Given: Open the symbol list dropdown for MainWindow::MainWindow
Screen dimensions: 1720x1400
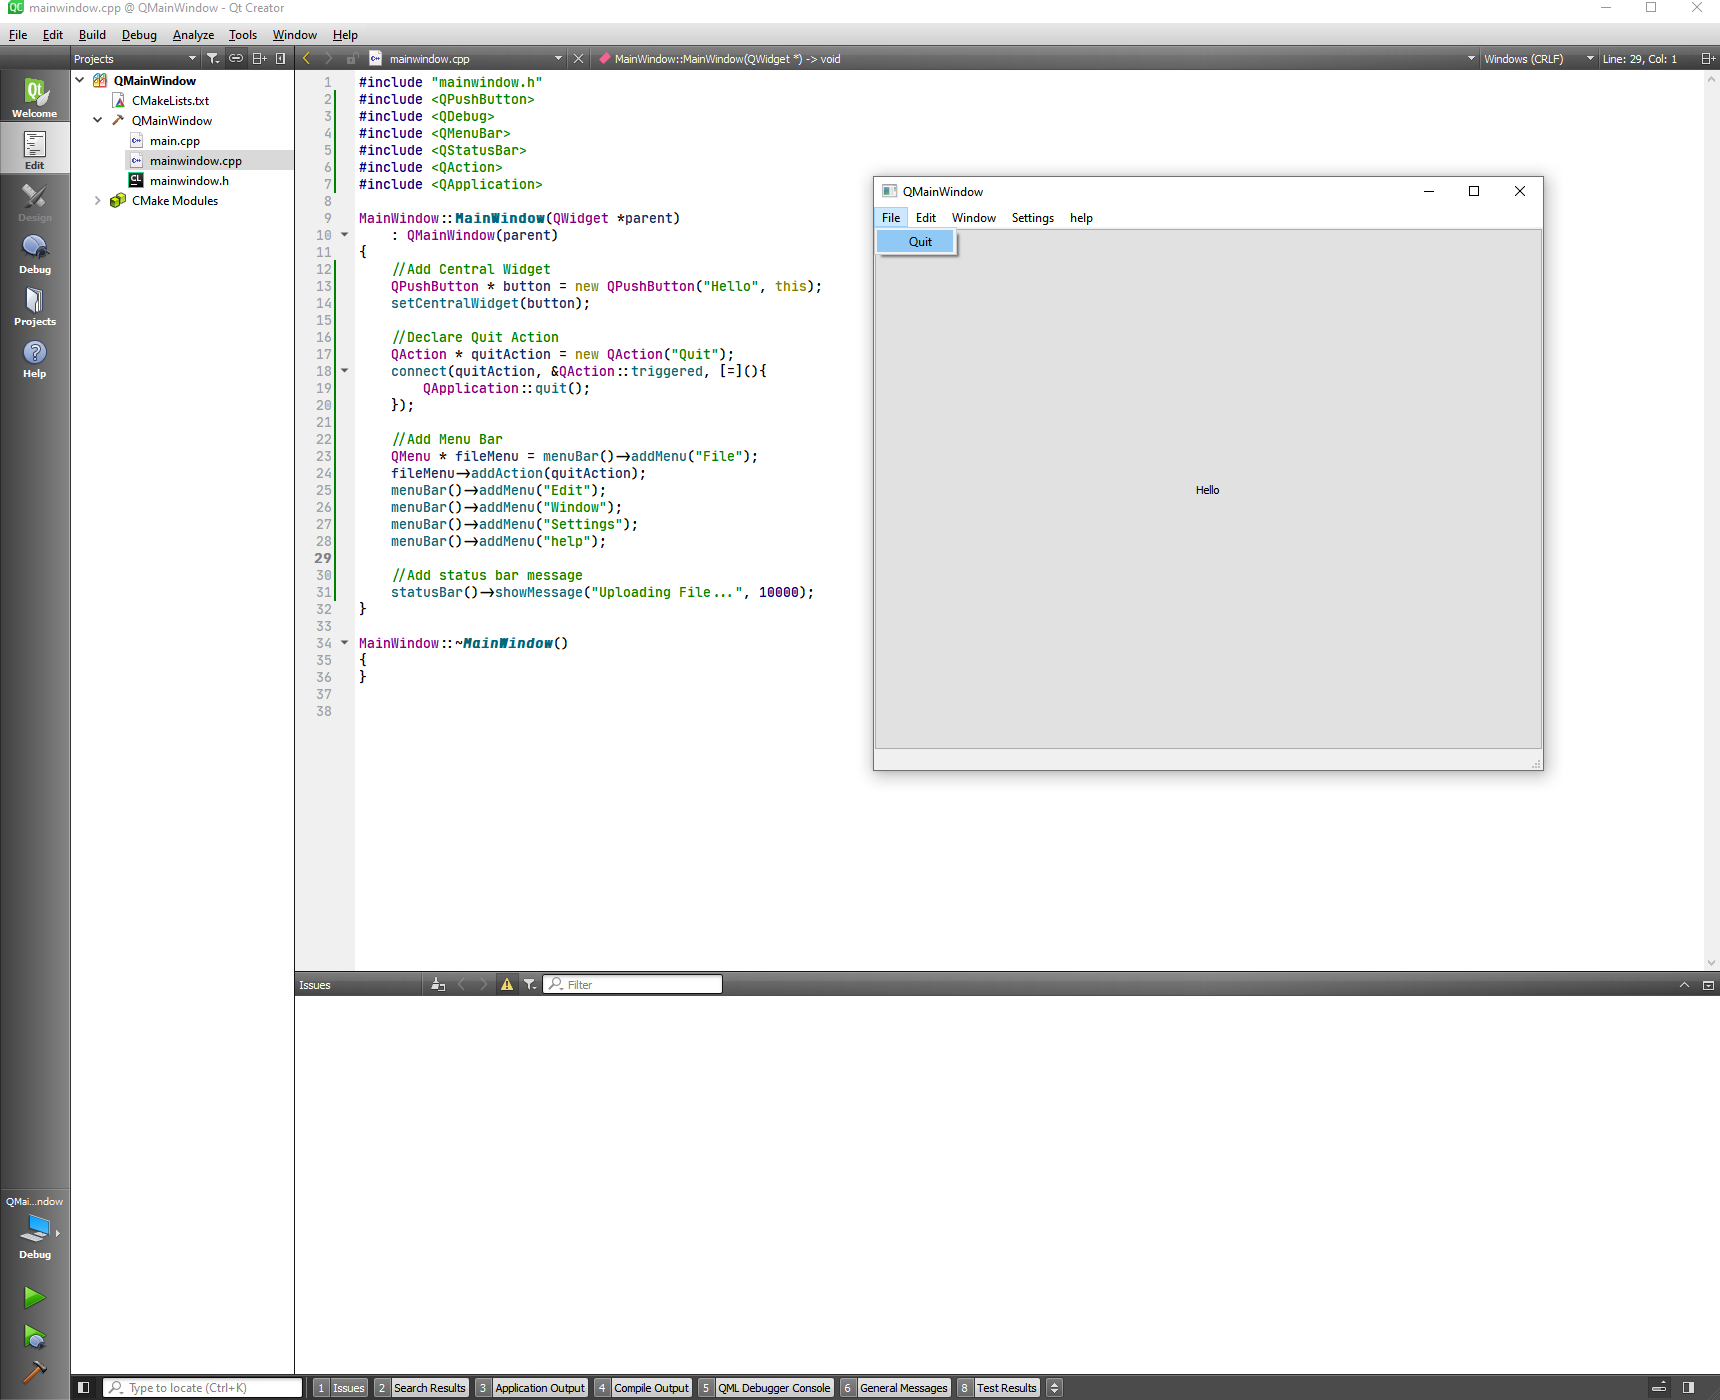Looking at the screenshot, I should pos(1037,59).
